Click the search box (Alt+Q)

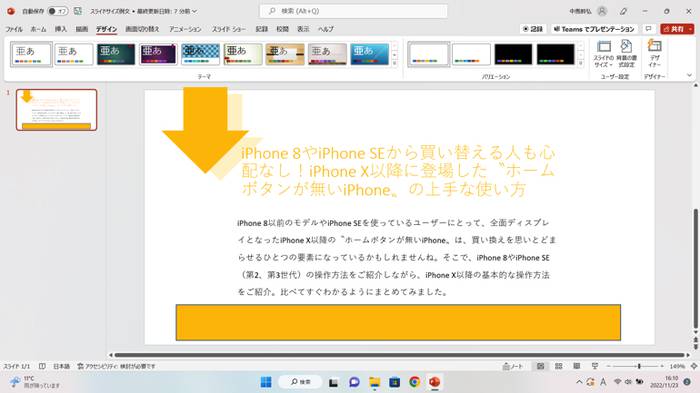coord(354,11)
